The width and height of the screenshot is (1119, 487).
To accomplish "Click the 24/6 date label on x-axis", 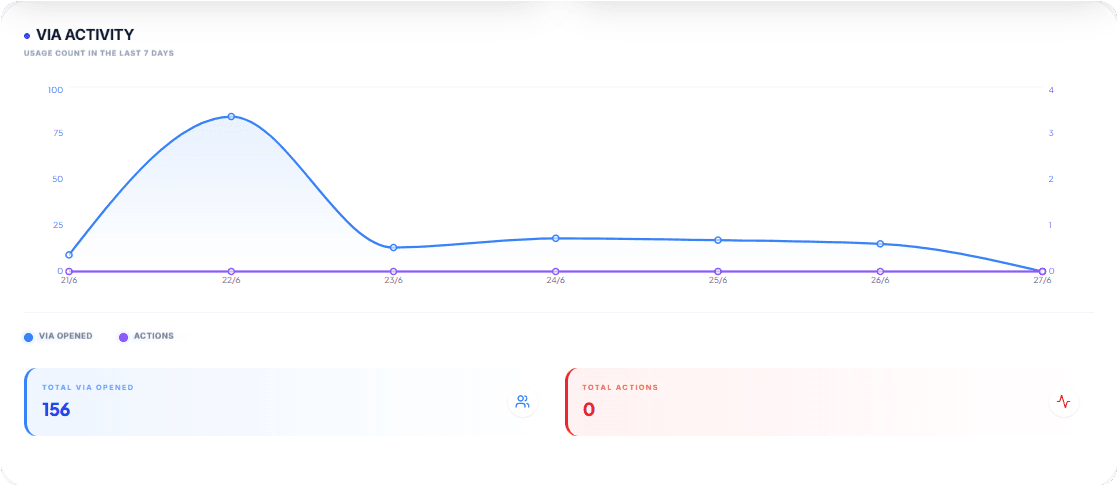I will point(556,281).
